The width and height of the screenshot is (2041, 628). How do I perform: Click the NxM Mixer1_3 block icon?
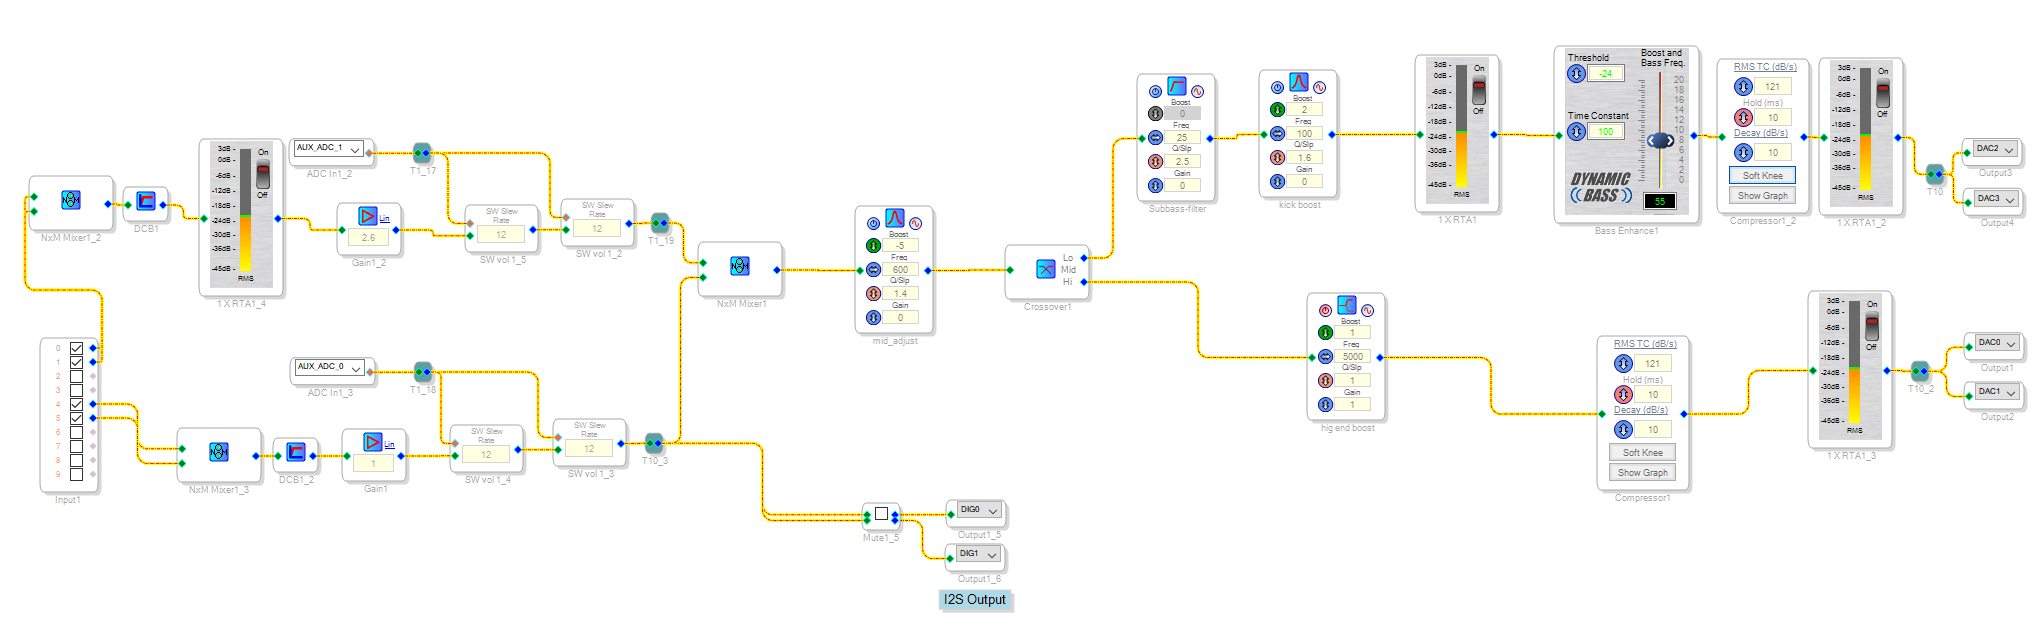[x=219, y=452]
